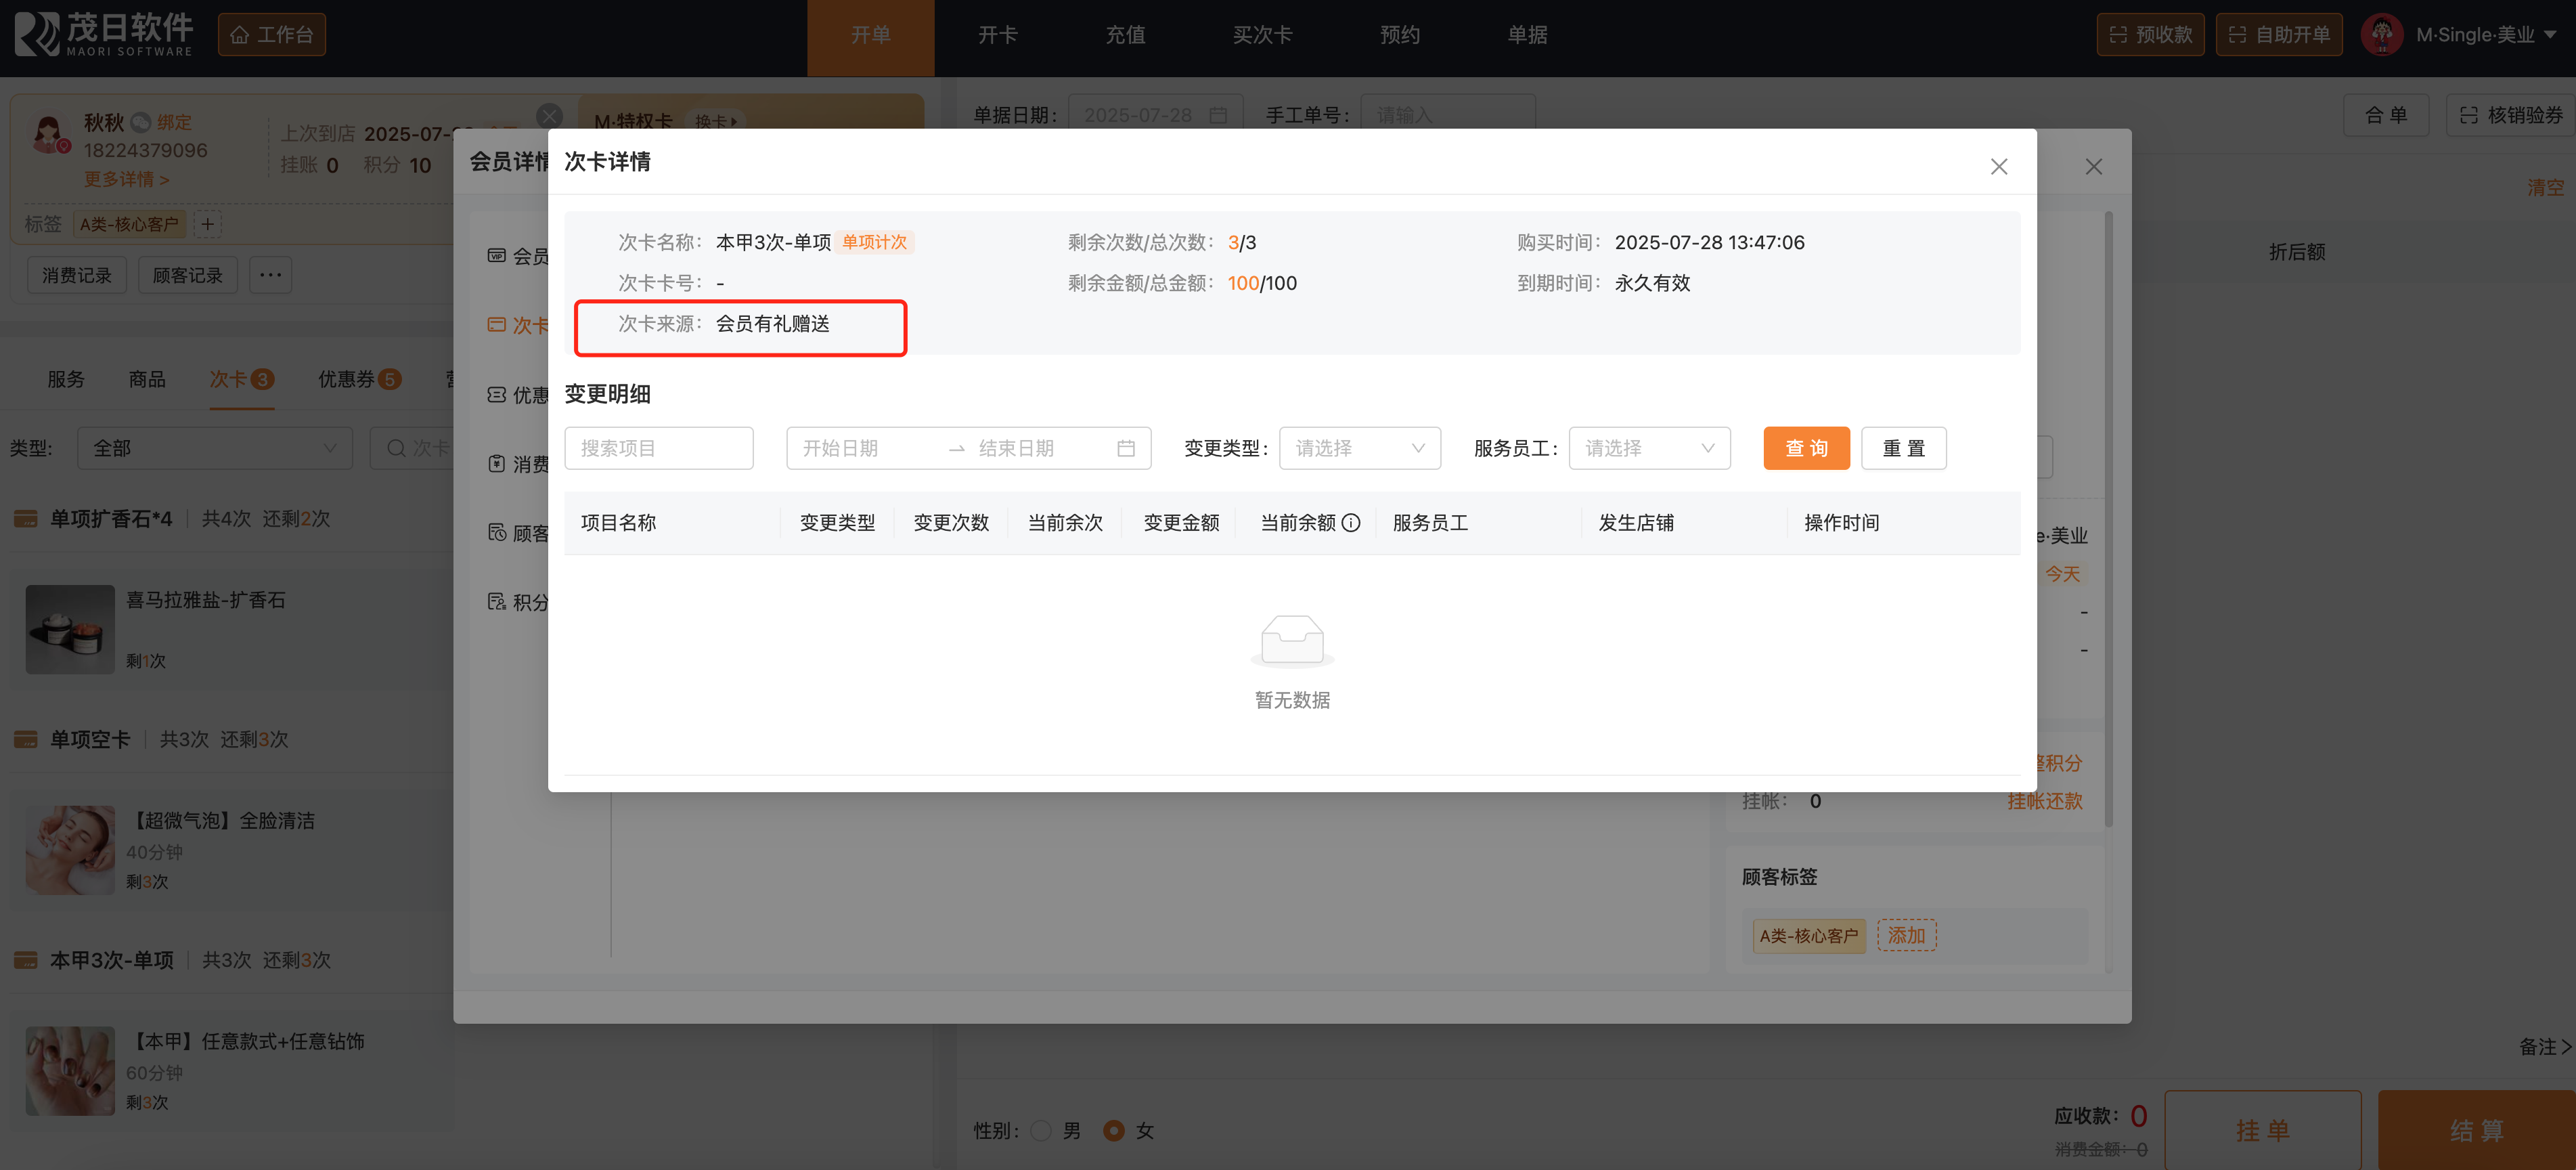
Task: Click the 搜索项目 input field
Action: coord(658,449)
